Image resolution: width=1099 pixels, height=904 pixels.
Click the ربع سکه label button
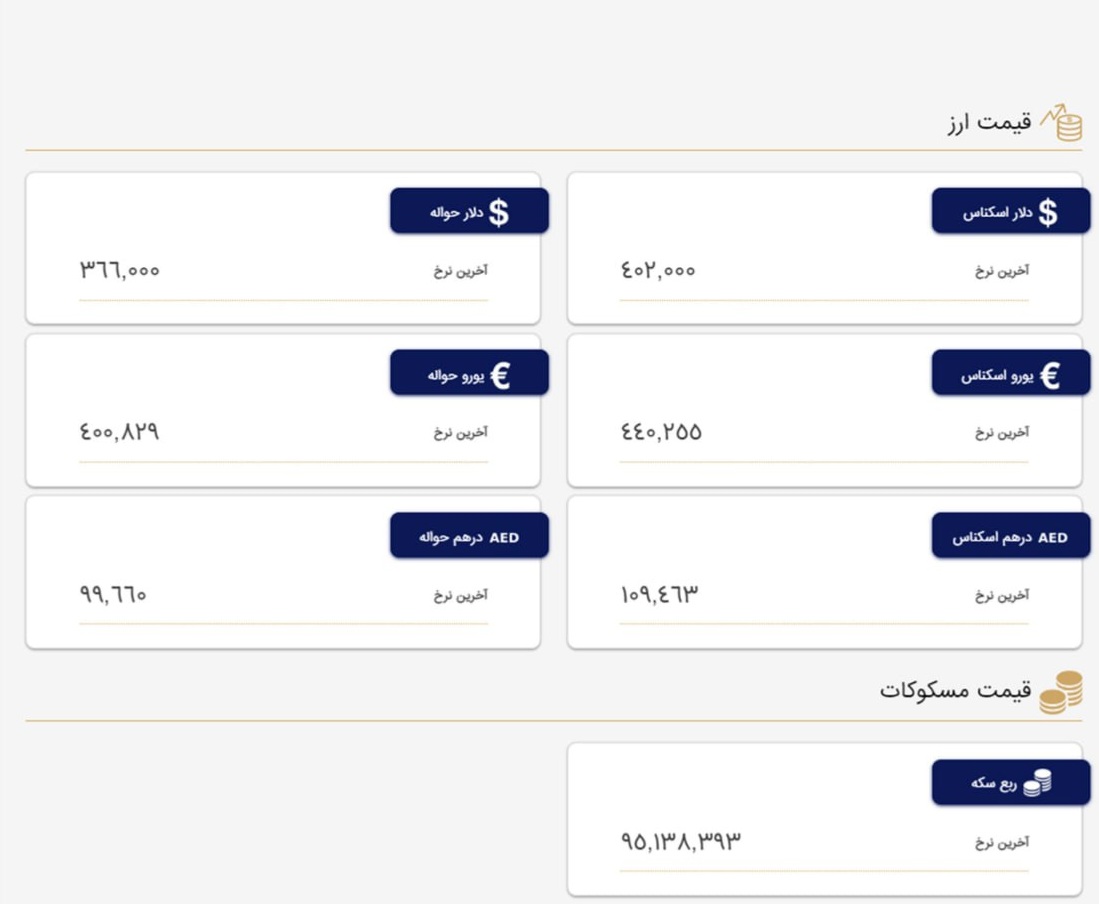pos(1011,782)
